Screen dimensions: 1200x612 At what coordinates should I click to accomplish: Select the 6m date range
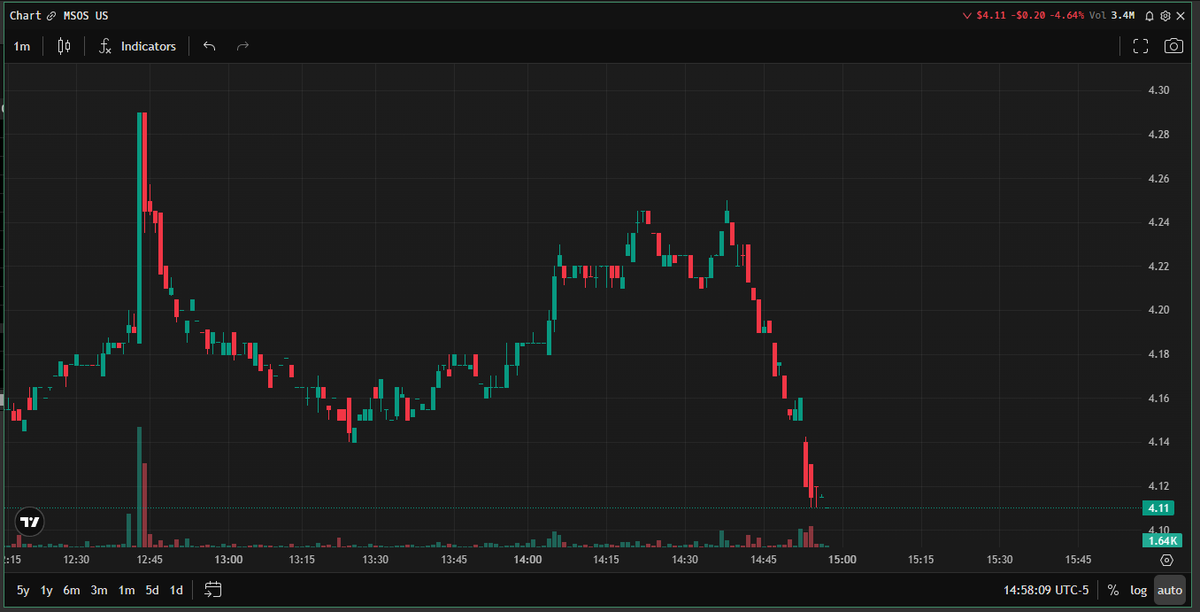[71, 590]
